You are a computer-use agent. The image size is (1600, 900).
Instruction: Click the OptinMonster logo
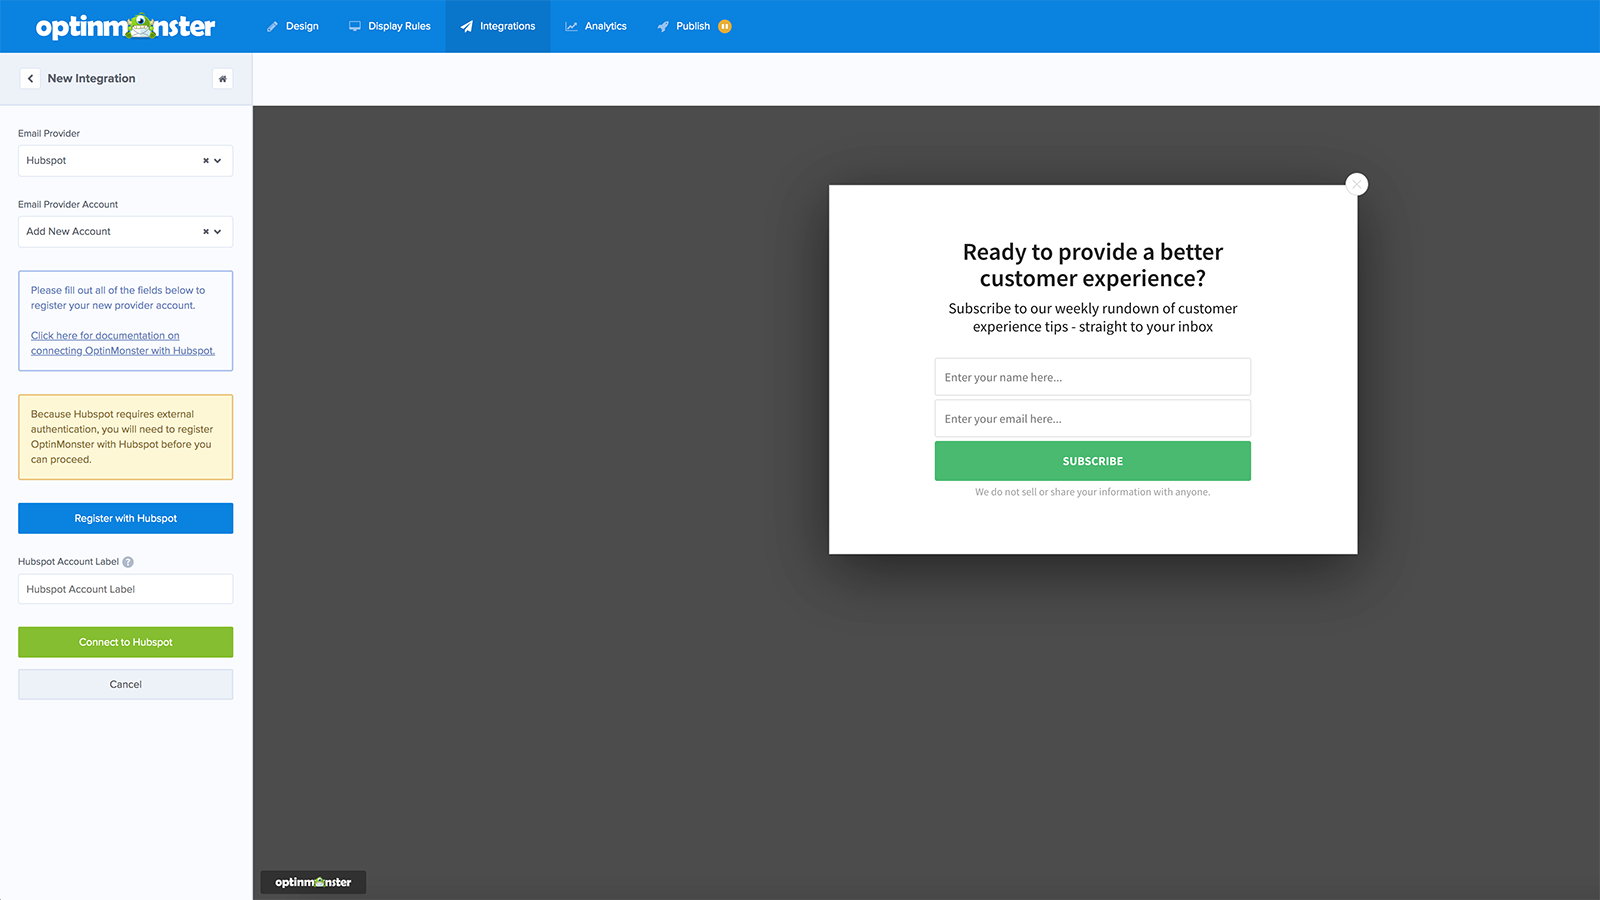[x=124, y=26]
